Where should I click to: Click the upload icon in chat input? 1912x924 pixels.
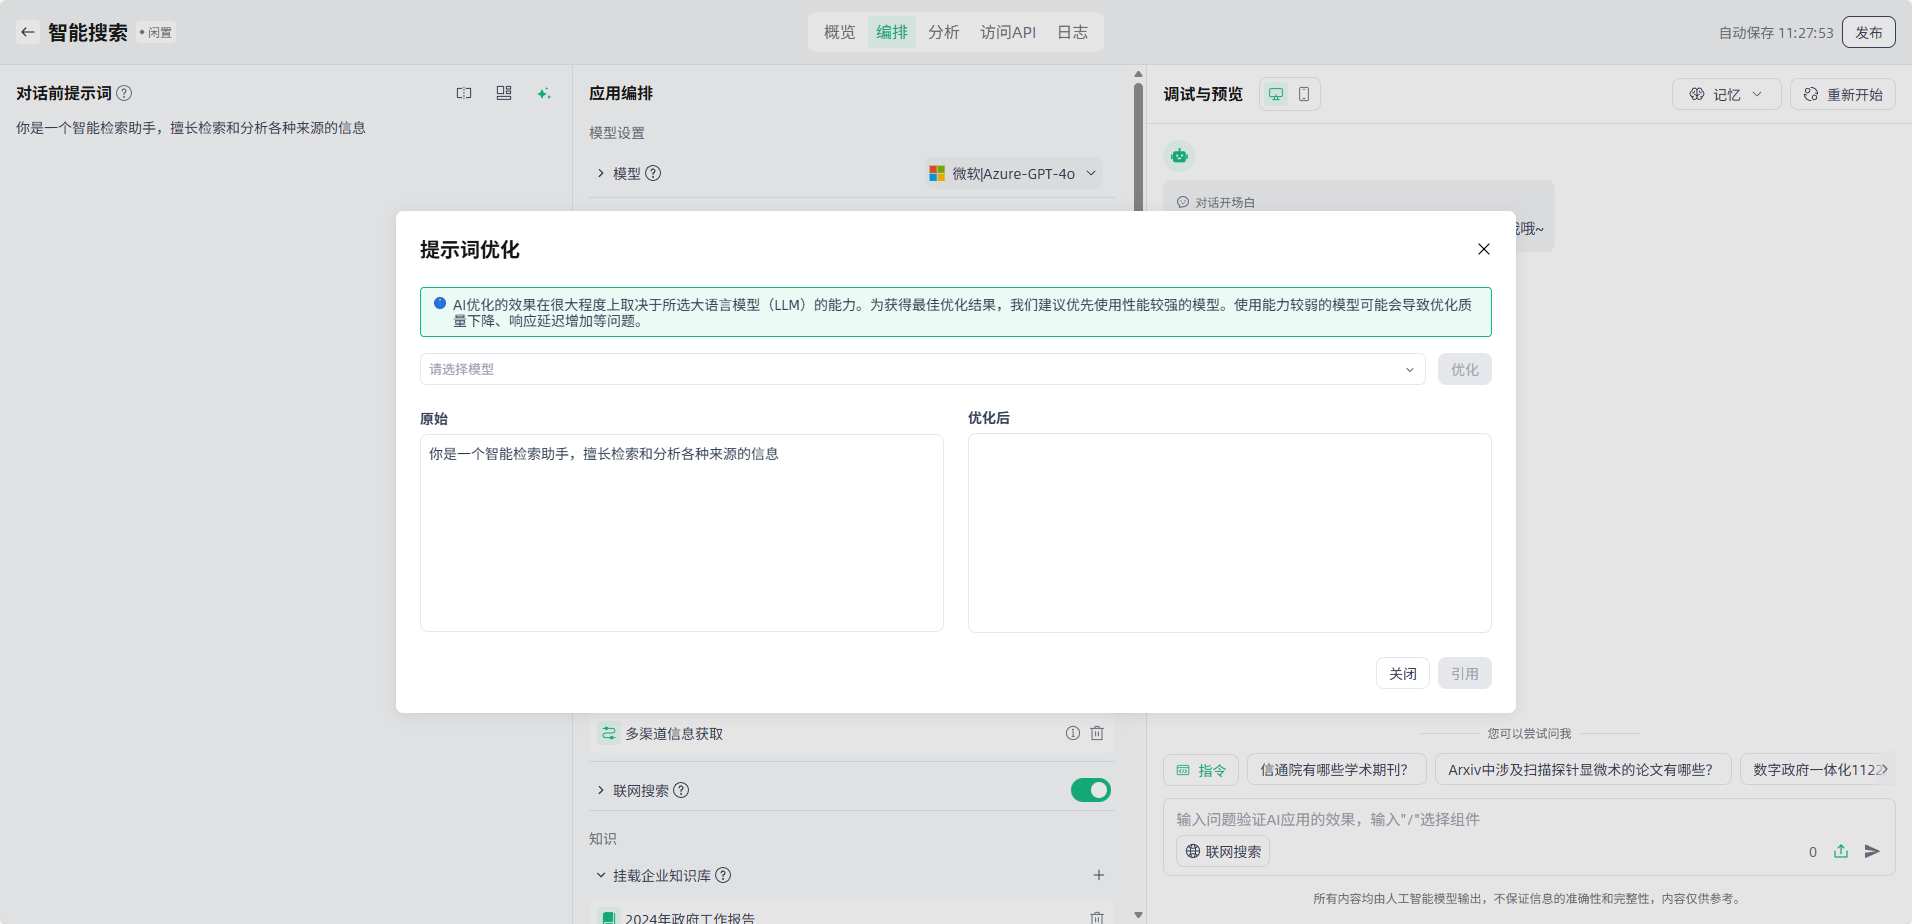1841,851
